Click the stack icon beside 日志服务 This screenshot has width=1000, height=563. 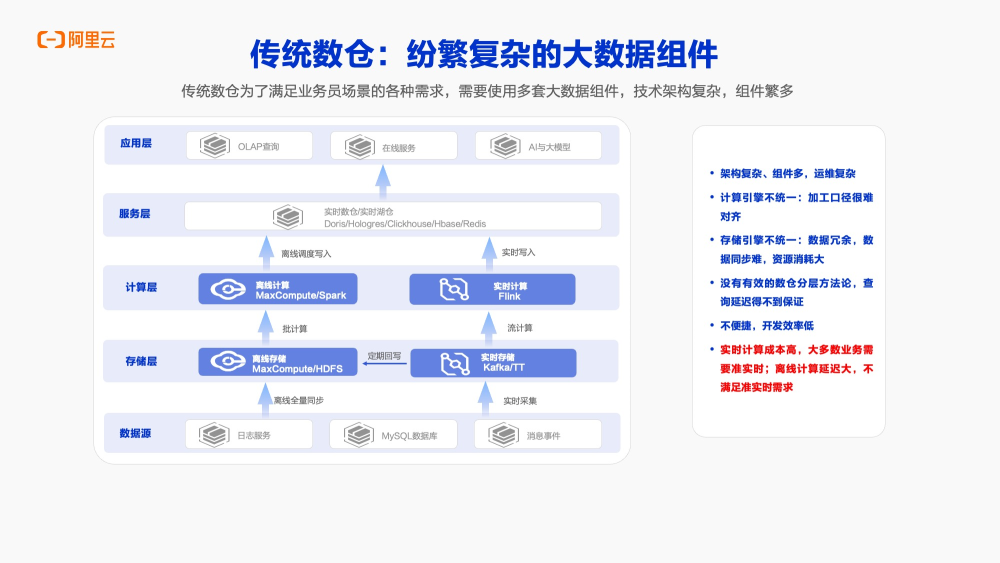click(x=214, y=435)
